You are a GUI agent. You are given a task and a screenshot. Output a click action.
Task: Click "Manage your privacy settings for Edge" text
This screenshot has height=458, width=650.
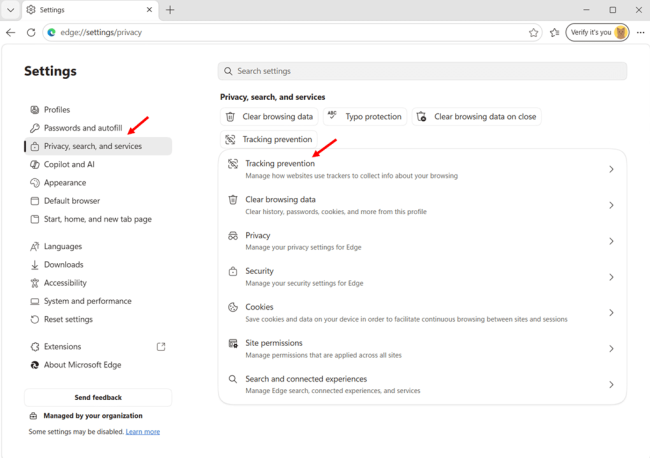(x=303, y=247)
